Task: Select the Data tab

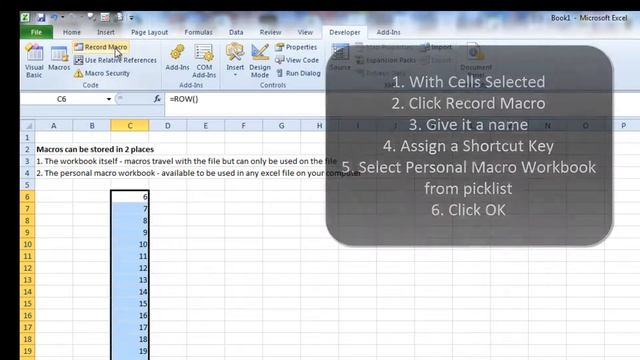Action: (x=236, y=32)
